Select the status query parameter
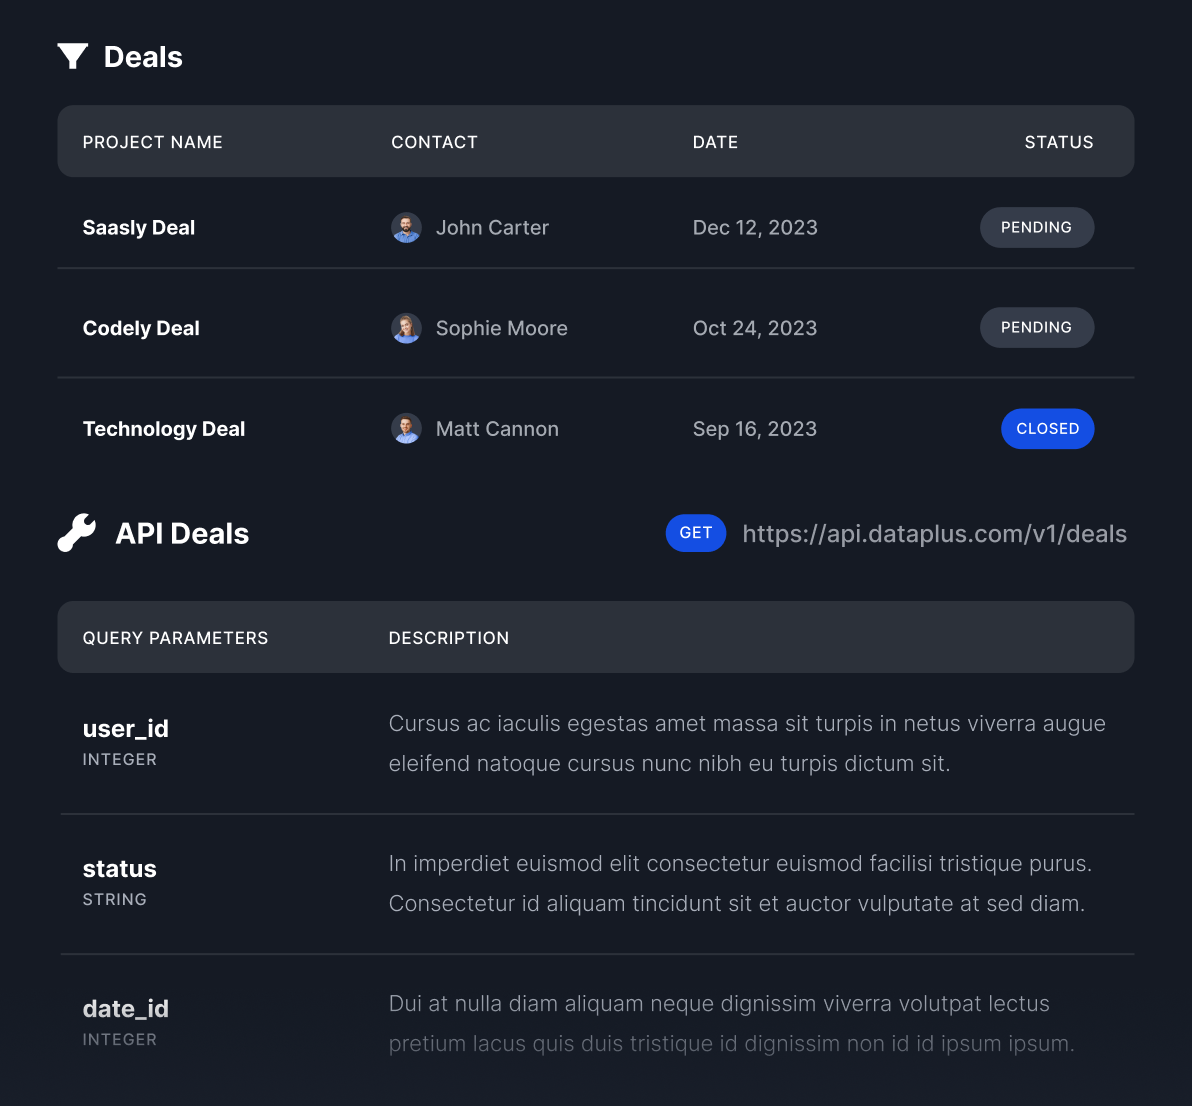The height and width of the screenshot is (1106, 1192). click(119, 869)
